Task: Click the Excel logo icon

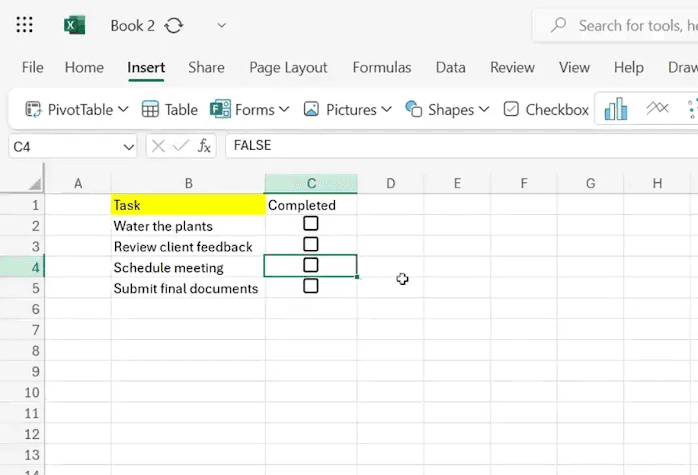Action: click(x=74, y=25)
